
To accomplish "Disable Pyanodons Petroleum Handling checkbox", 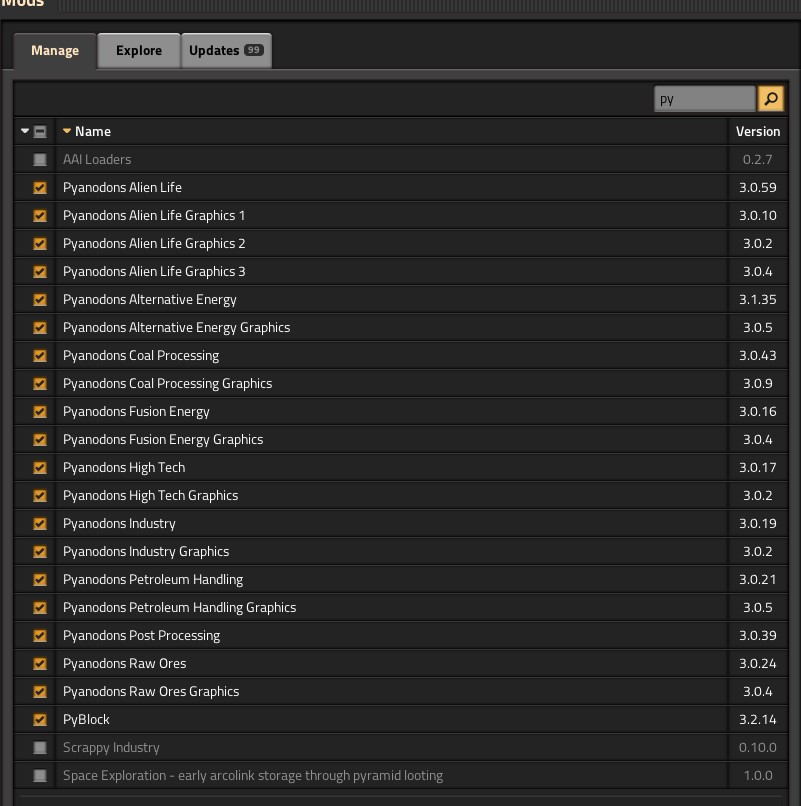I will click(40, 580).
